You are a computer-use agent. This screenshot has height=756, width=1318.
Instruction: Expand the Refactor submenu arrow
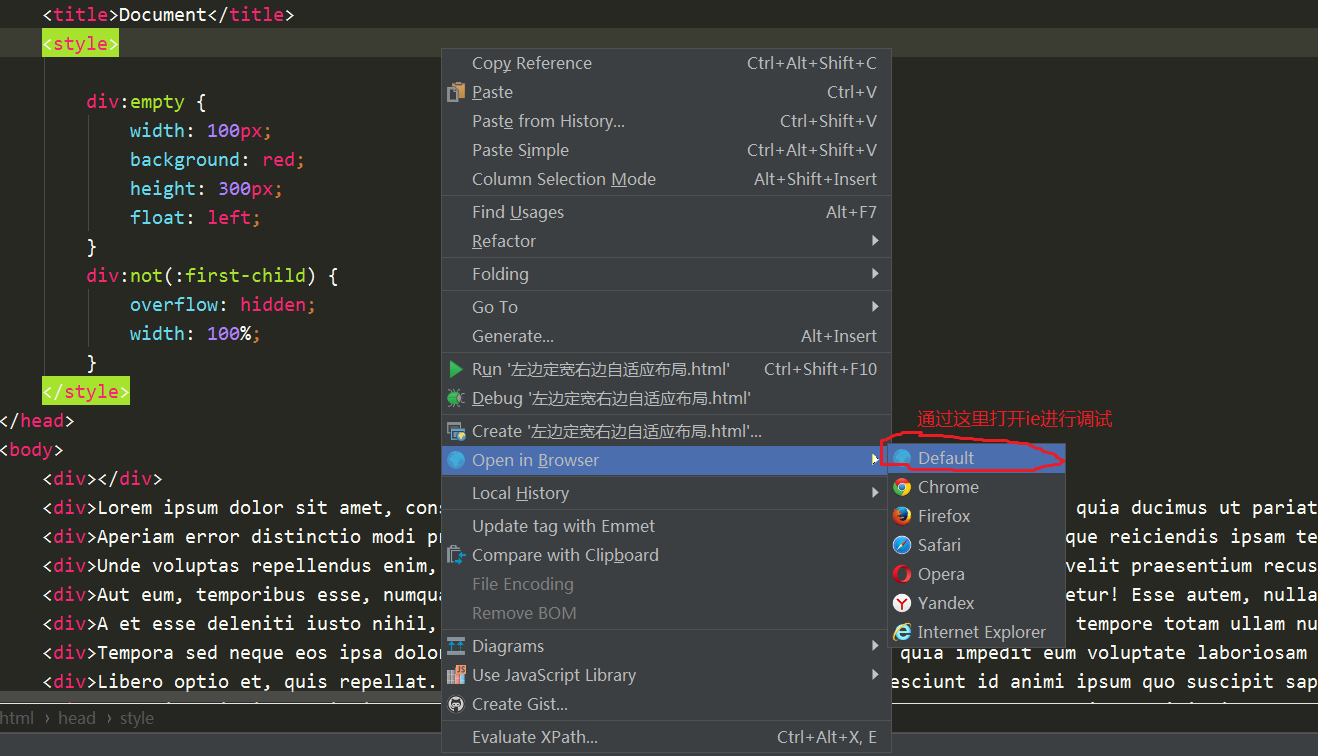click(x=875, y=241)
